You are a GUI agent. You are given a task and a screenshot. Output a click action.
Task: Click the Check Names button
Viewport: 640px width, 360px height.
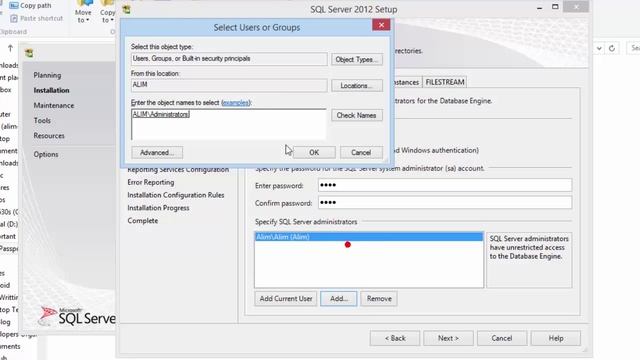click(357, 116)
